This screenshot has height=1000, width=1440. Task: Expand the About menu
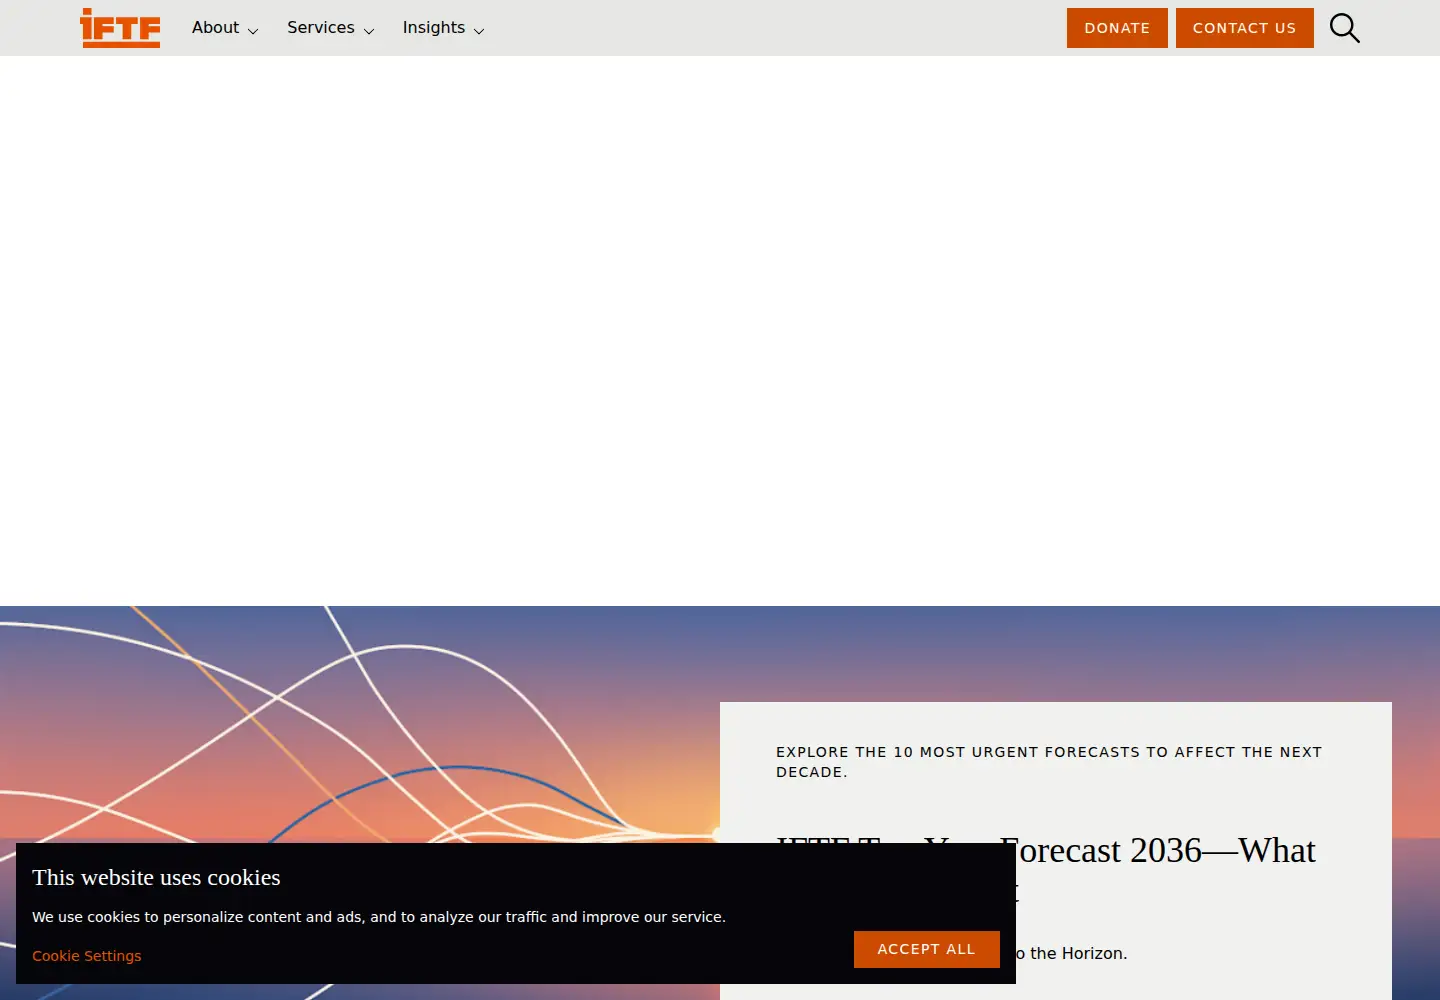pyautogui.click(x=225, y=28)
